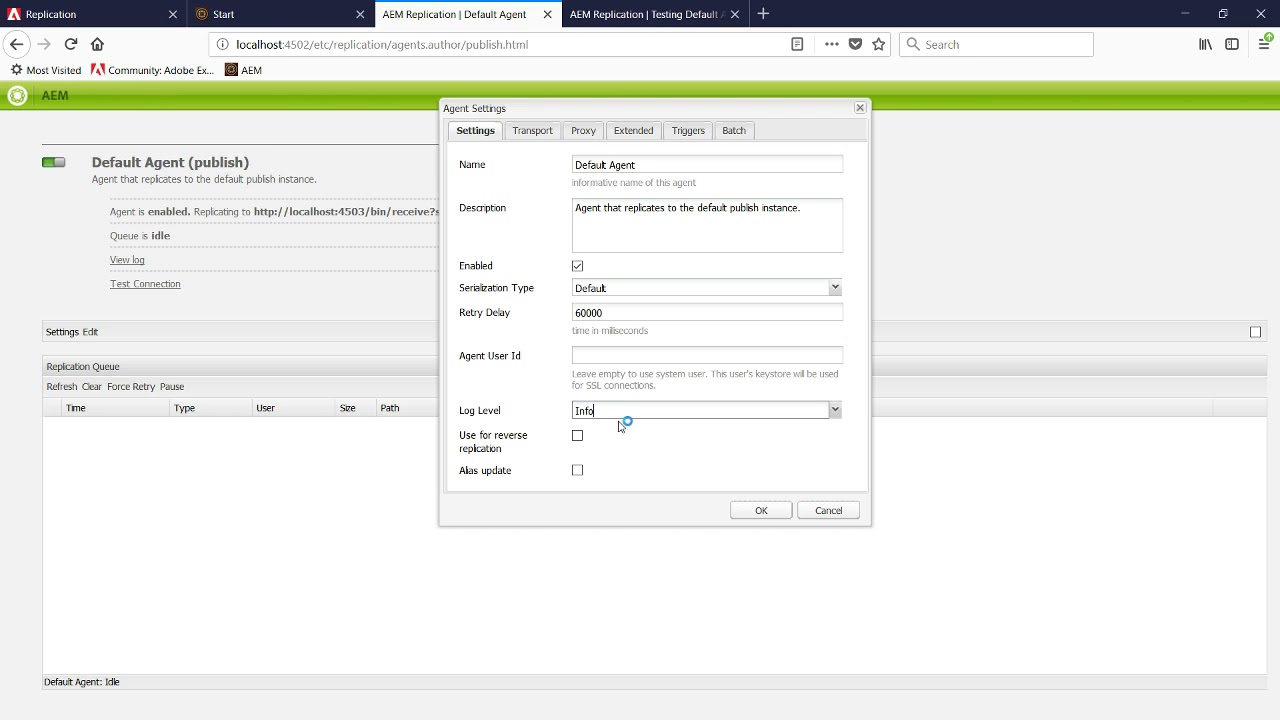The image size is (1280, 720).
Task: Click Force Retry in queue toolbar
Action: click(131, 387)
